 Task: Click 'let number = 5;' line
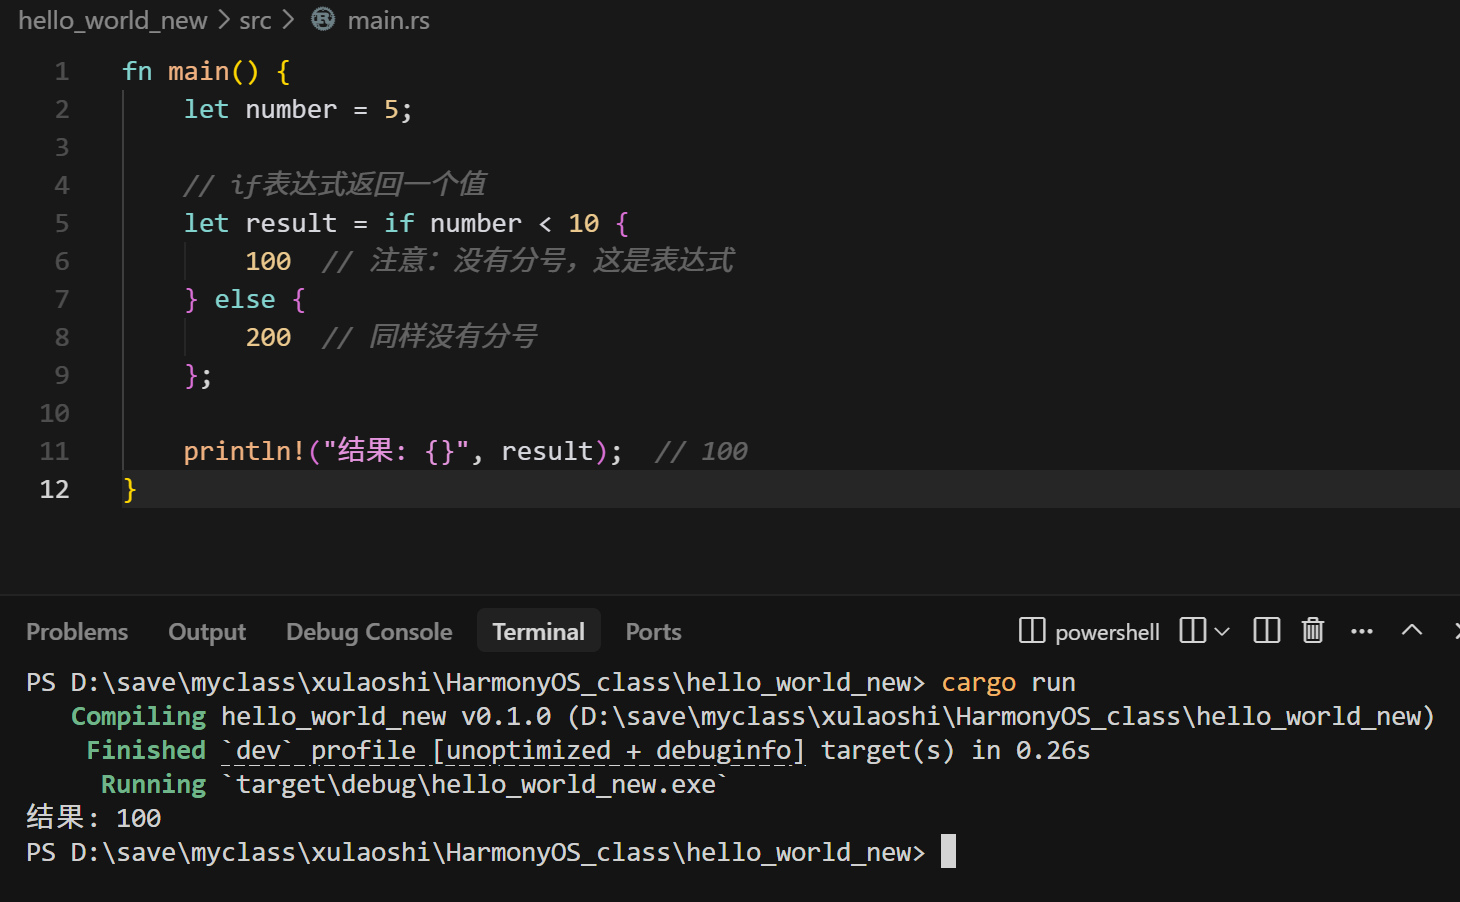298,110
